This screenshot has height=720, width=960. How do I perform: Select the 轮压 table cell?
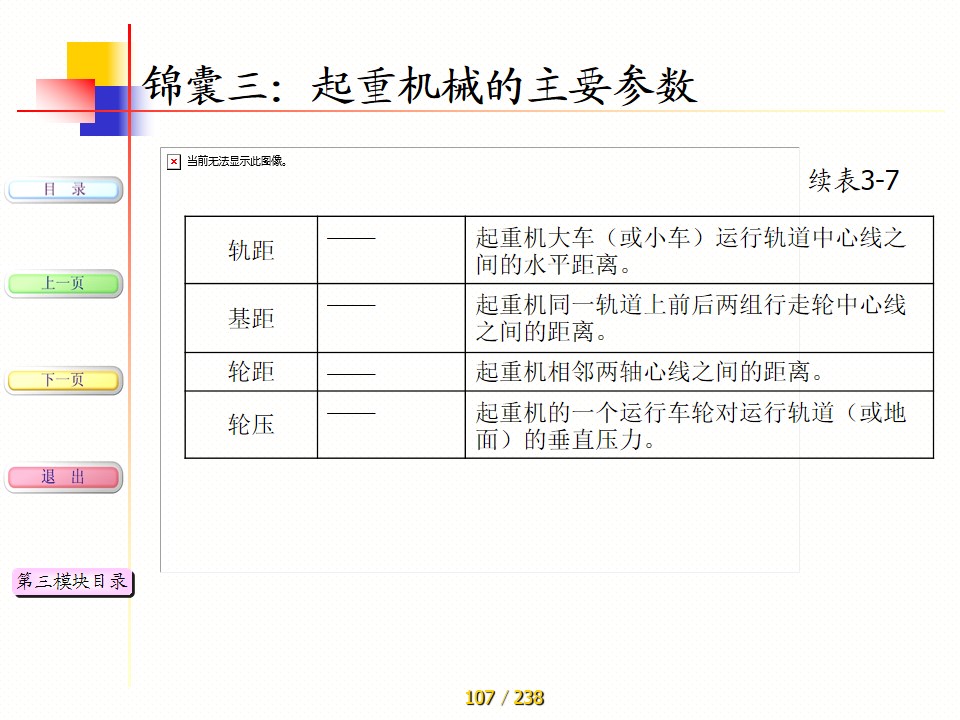(x=251, y=425)
